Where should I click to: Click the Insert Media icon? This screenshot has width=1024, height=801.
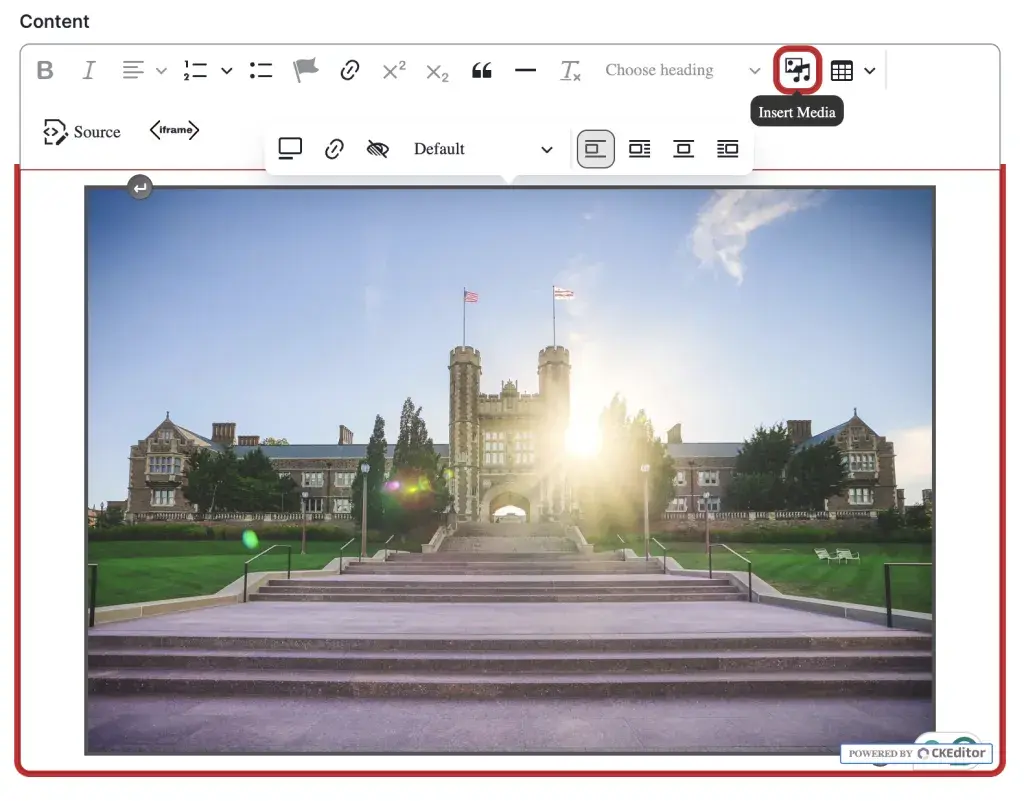[x=797, y=70]
